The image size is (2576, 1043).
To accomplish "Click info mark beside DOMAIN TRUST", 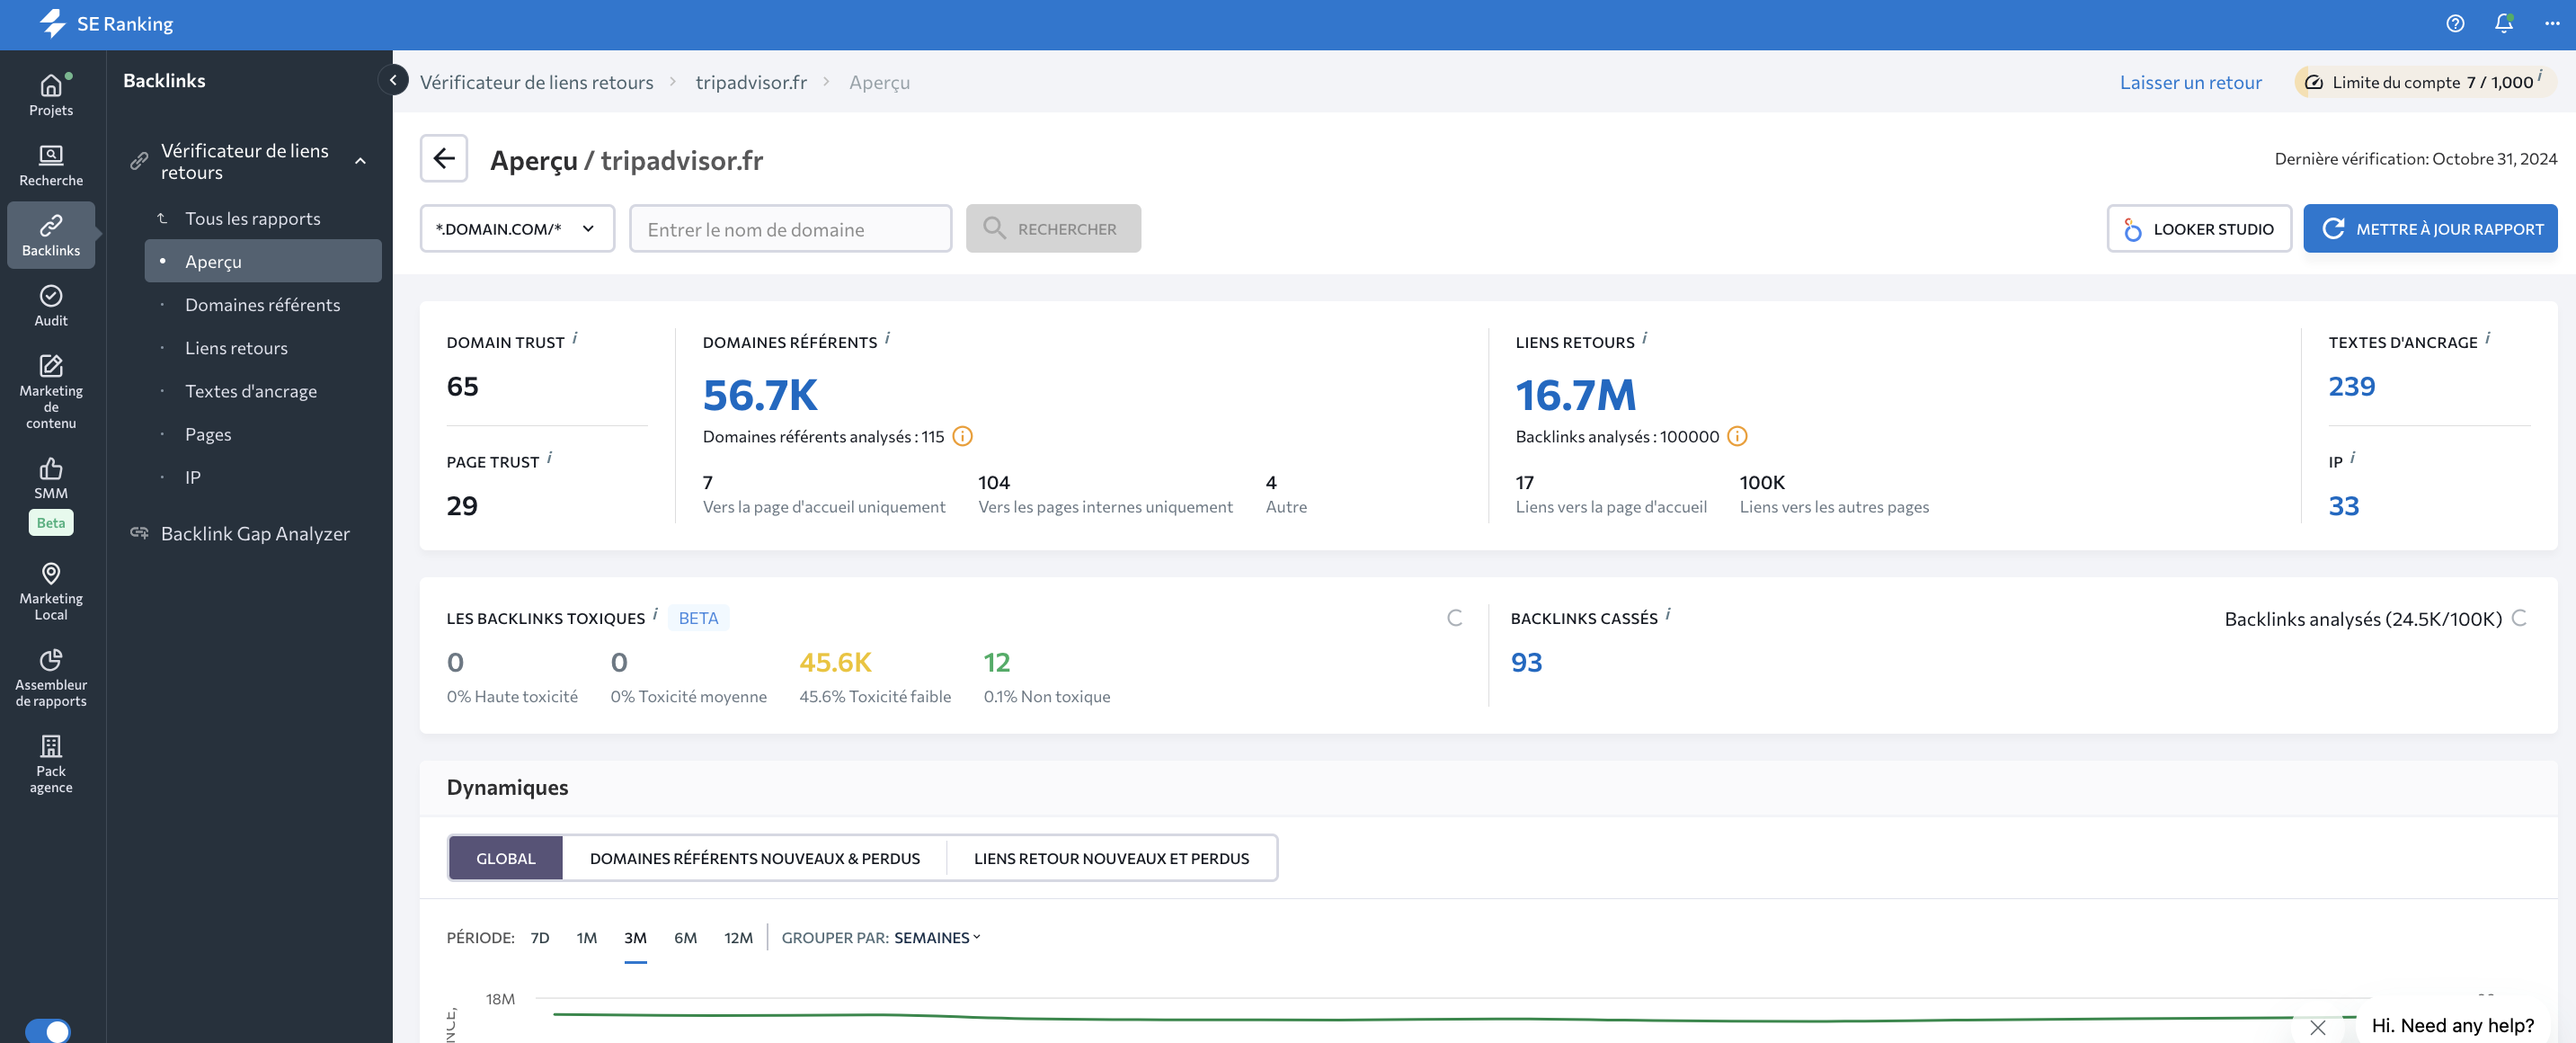I will coord(575,338).
